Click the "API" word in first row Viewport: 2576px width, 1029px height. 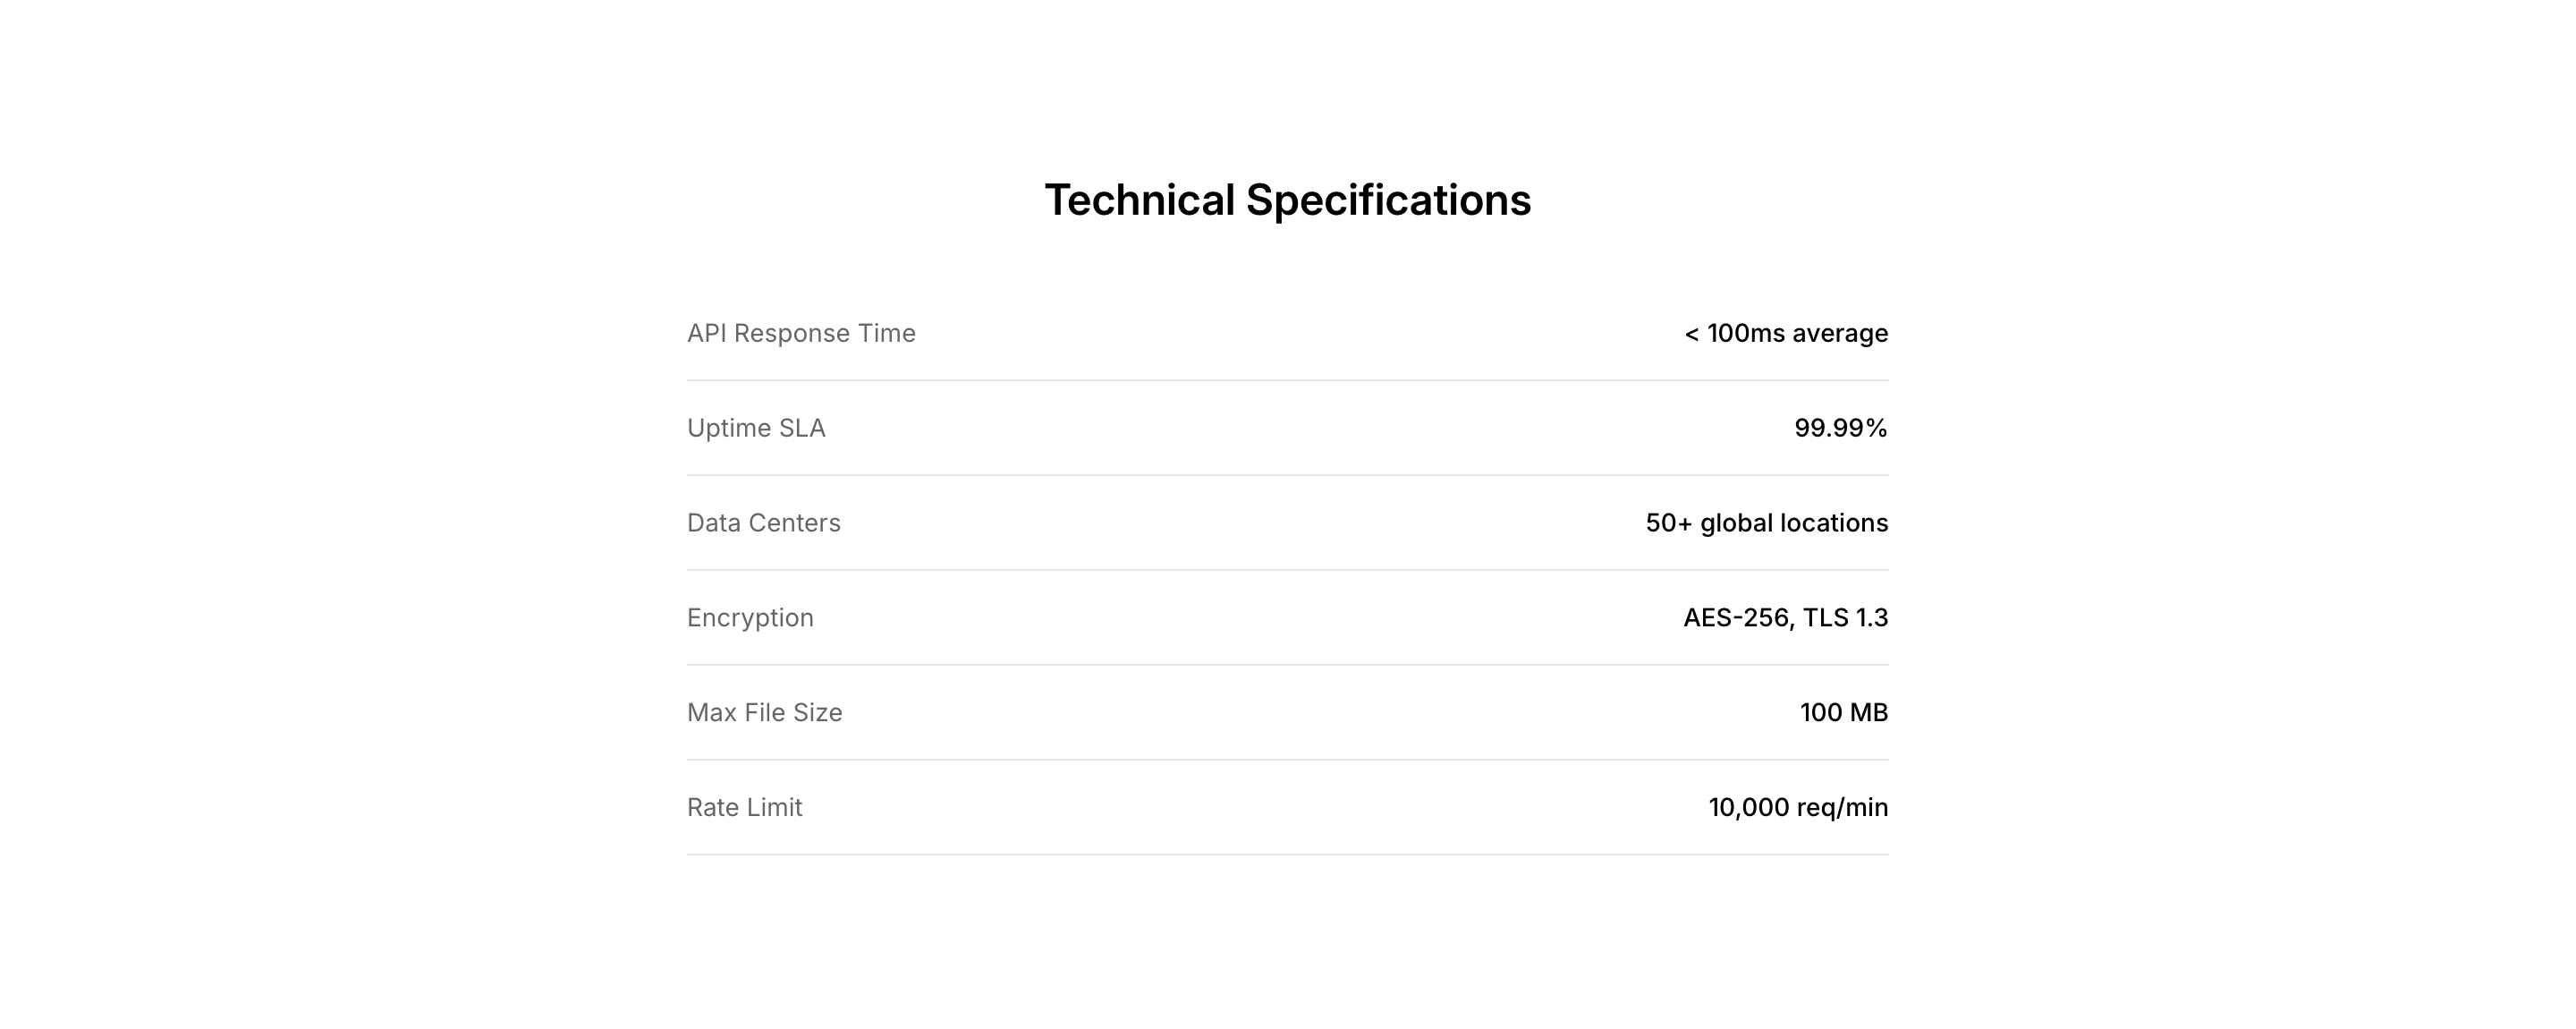coord(706,333)
